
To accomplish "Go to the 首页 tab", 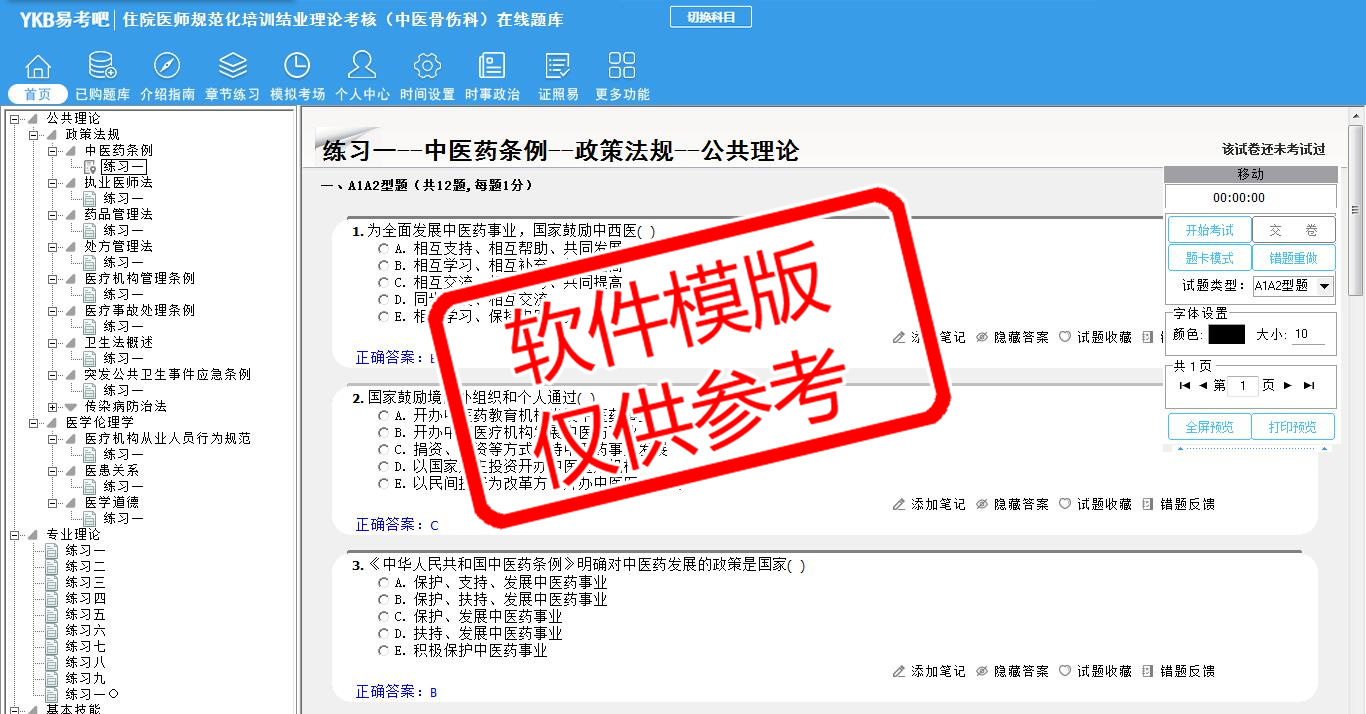I will pos(38,94).
